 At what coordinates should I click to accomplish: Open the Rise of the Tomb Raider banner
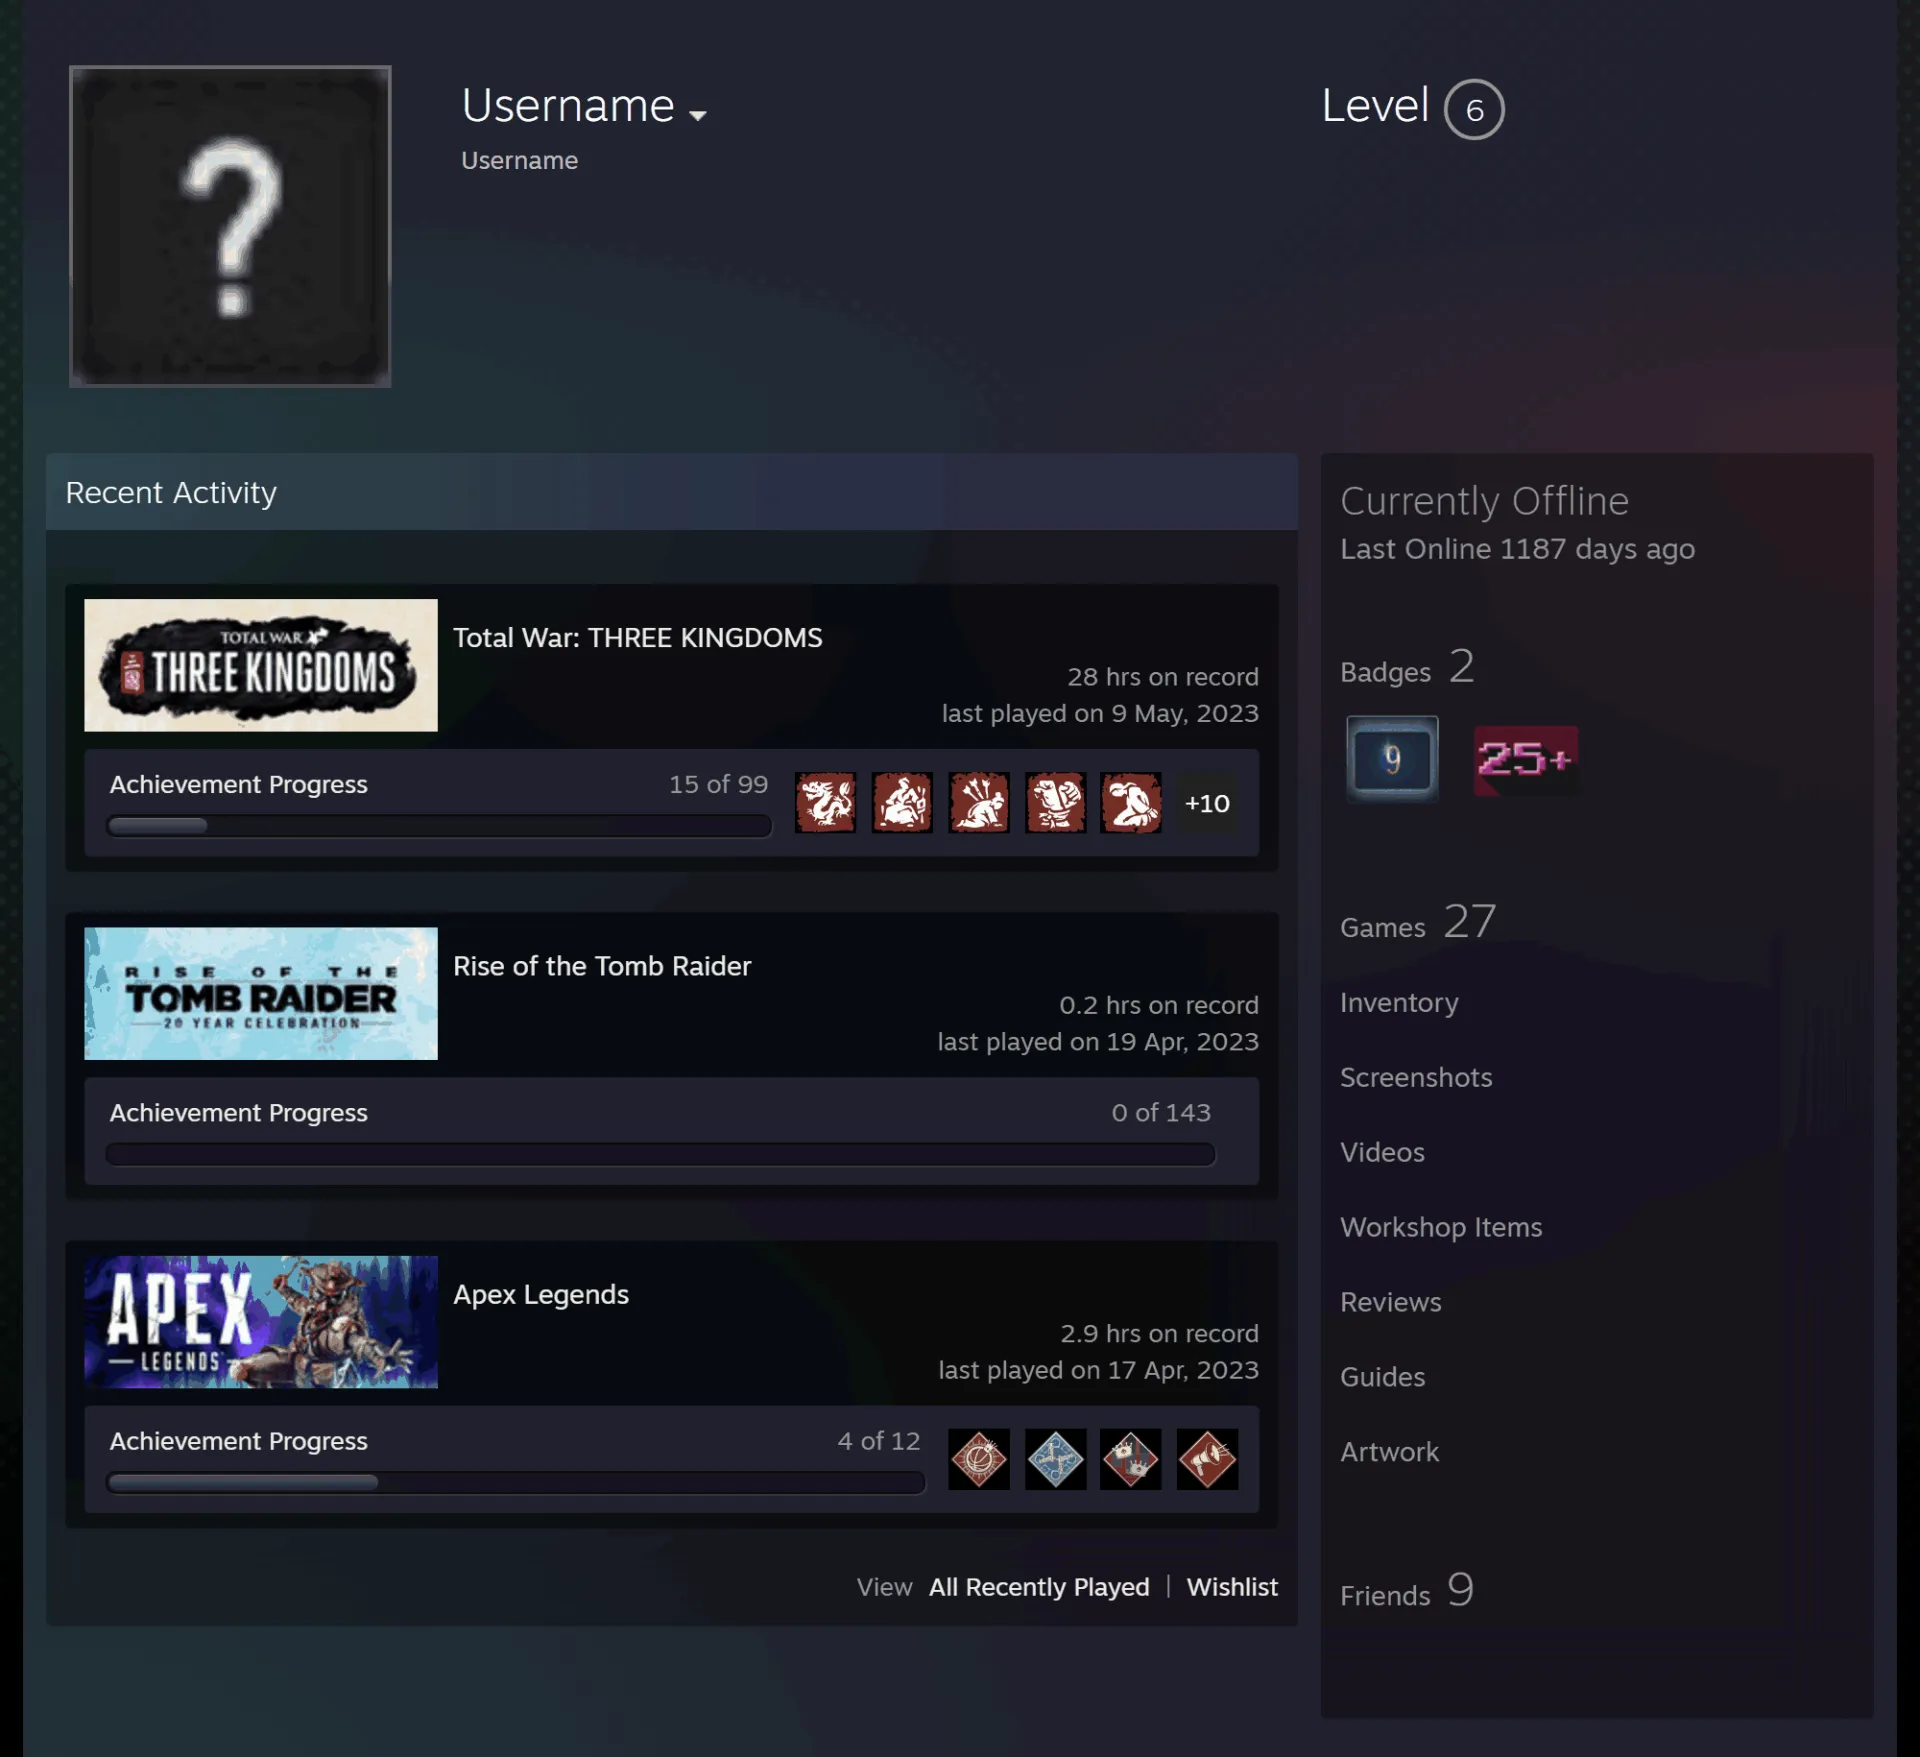tap(261, 993)
